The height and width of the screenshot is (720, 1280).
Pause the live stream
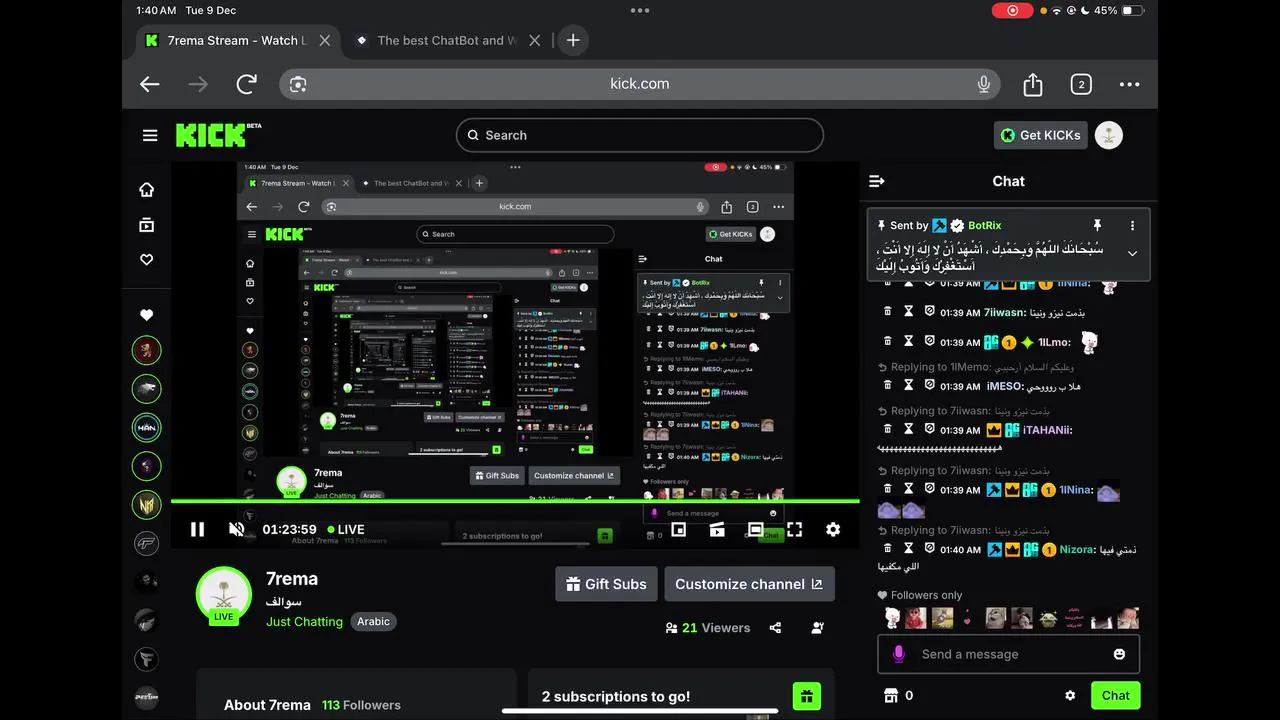point(197,529)
